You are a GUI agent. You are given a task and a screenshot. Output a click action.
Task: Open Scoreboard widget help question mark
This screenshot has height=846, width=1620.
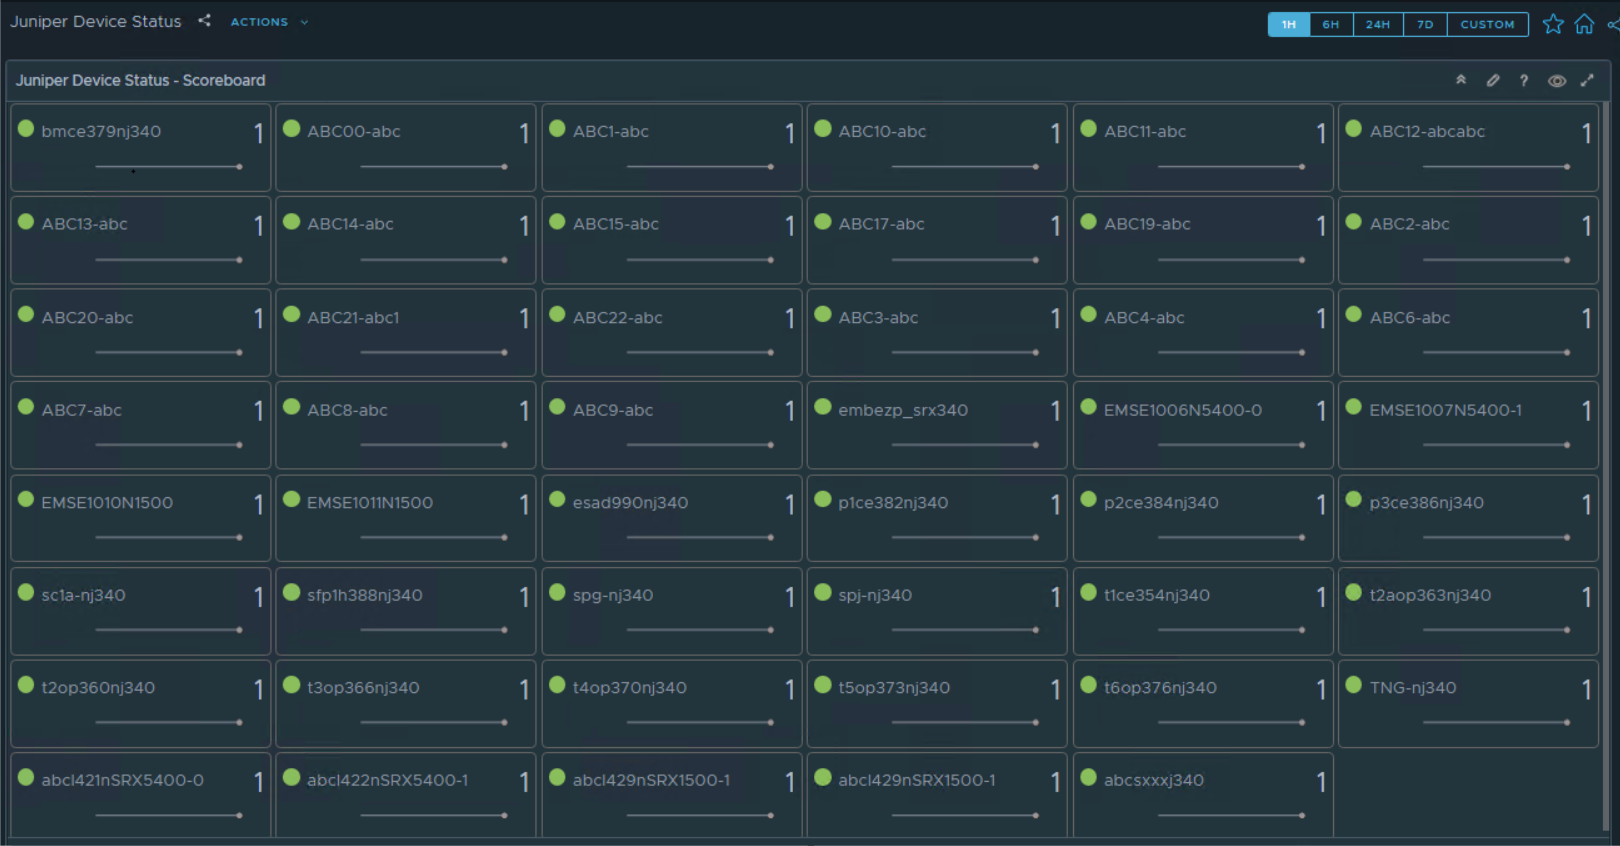click(x=1524, y=80)
